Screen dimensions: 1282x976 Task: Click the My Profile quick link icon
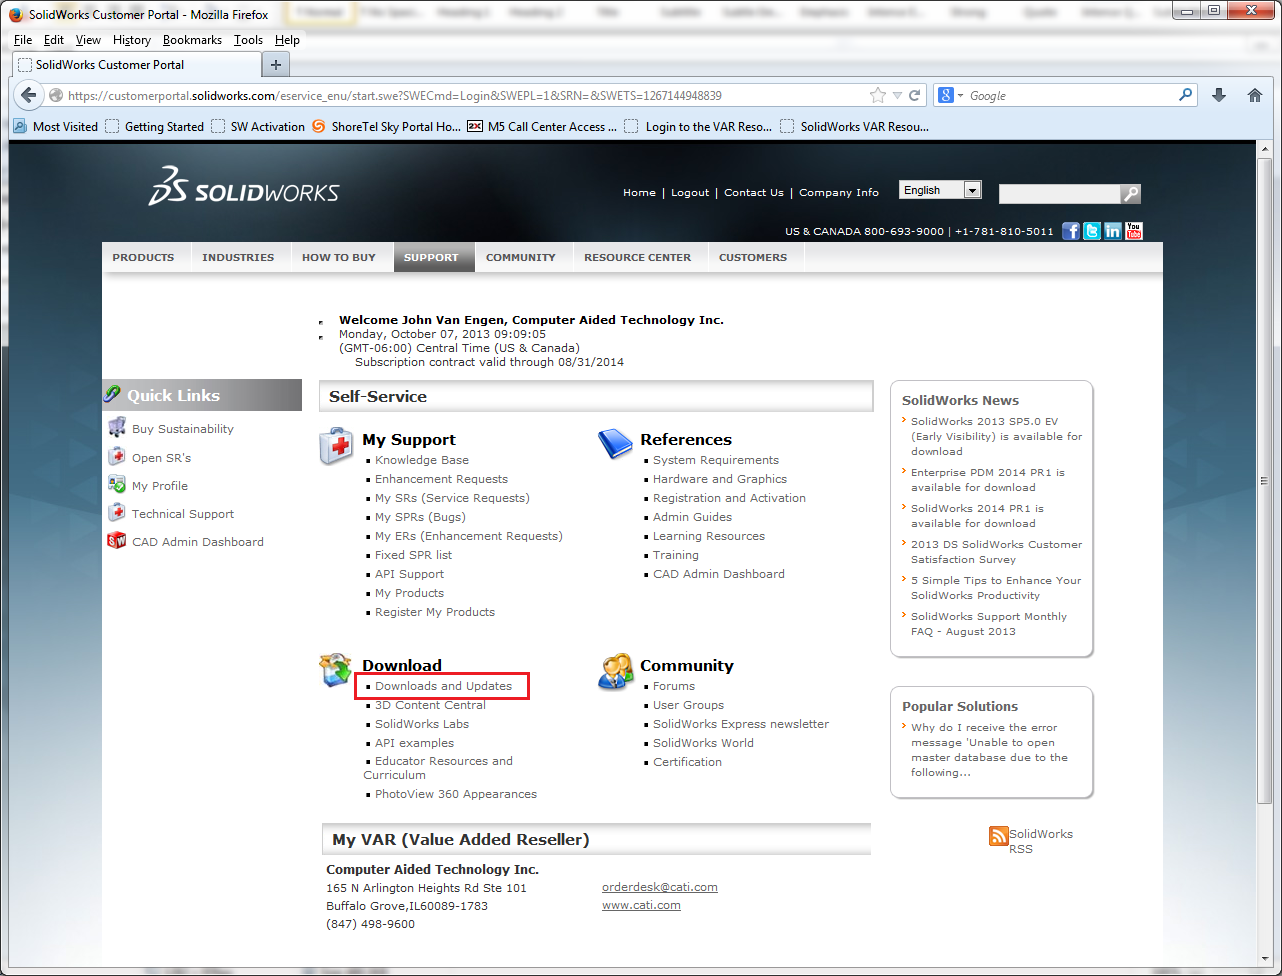tap(116, 485)
